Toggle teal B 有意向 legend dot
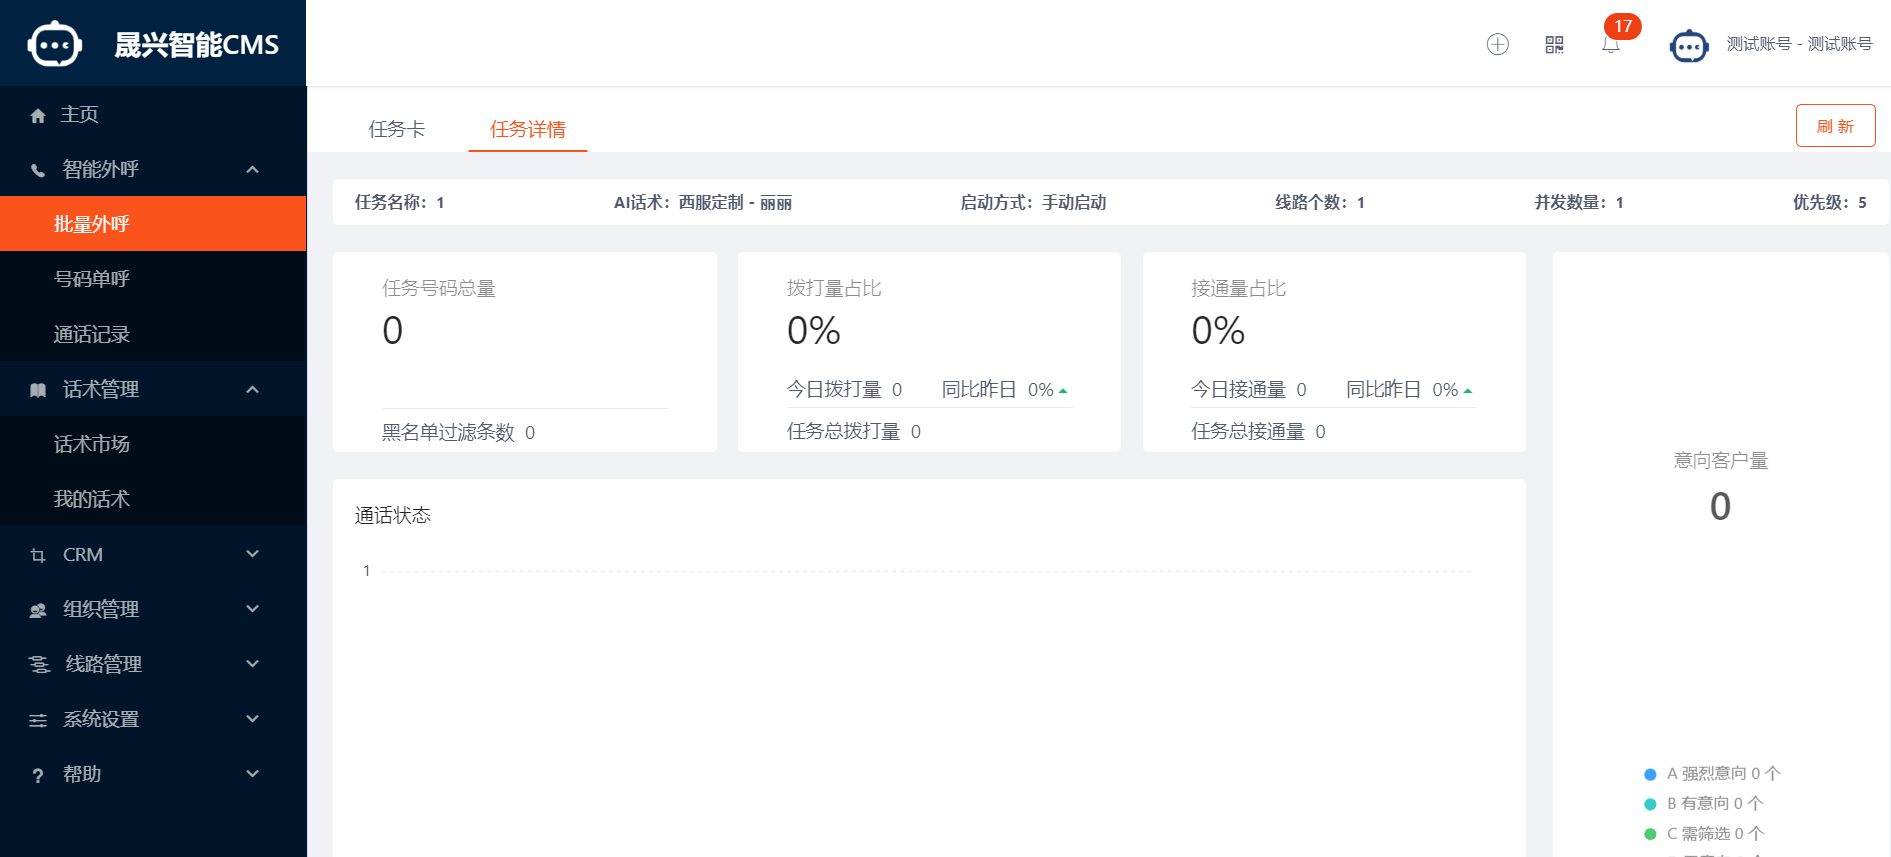1891x857 pixels. 1650,804
